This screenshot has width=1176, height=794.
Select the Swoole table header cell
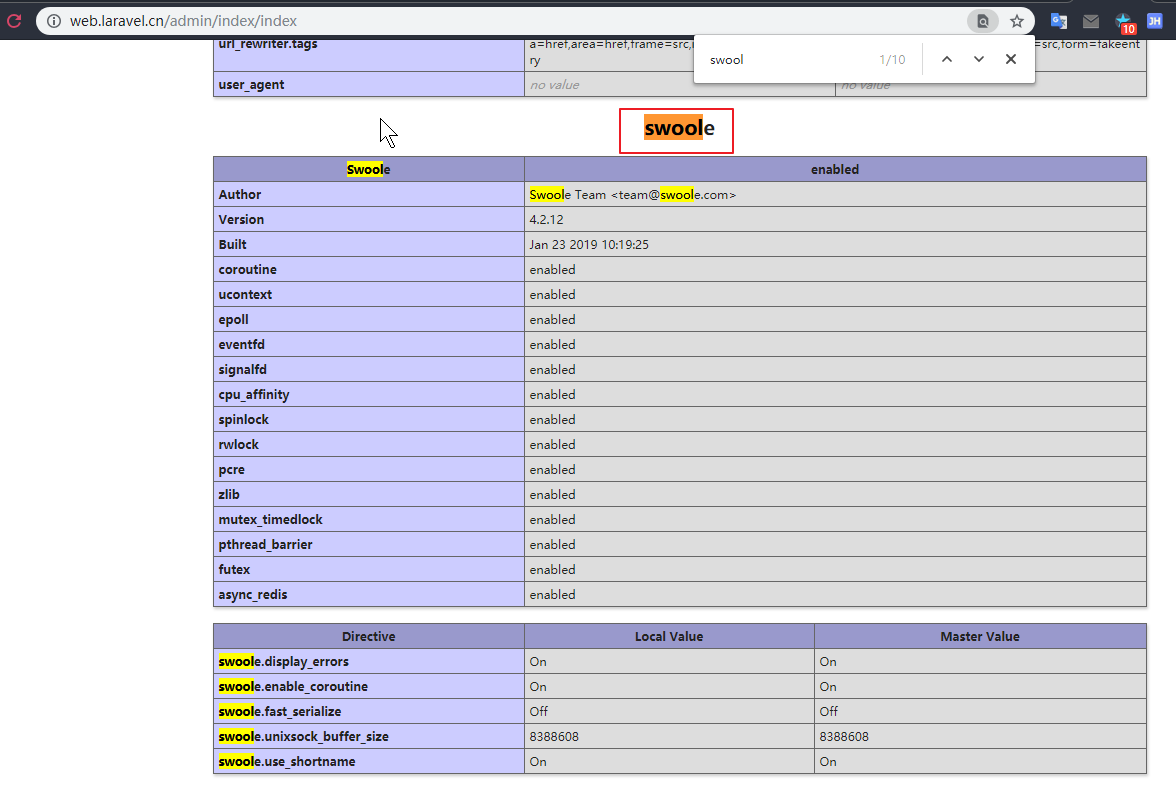coord(368,169)
